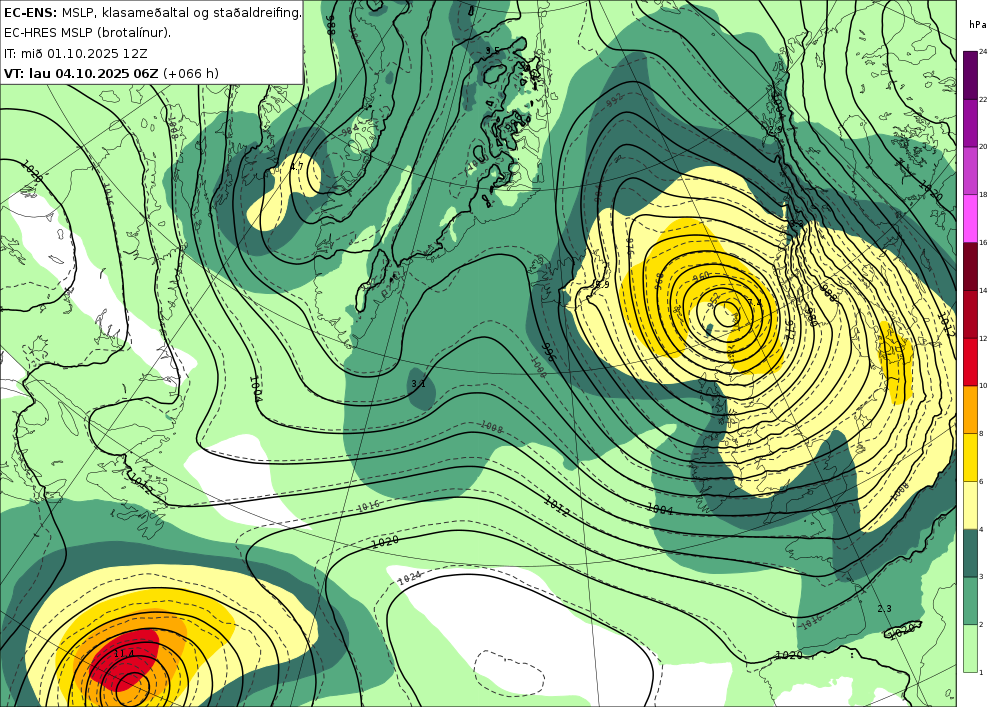The width and height of the screenshot is (1000, 707).
Task: Click the legend tick label '10'
Action: [x=983, y=386]
